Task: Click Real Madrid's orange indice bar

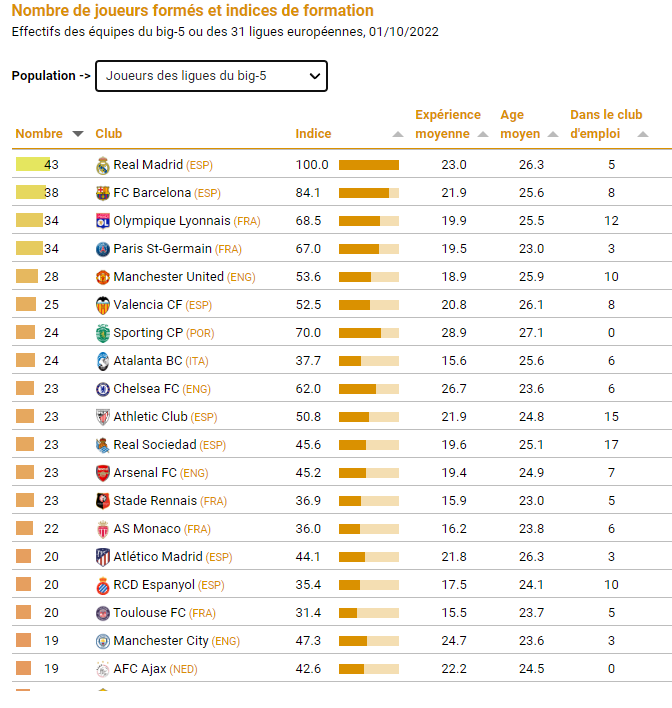Action: click(369, 165)
